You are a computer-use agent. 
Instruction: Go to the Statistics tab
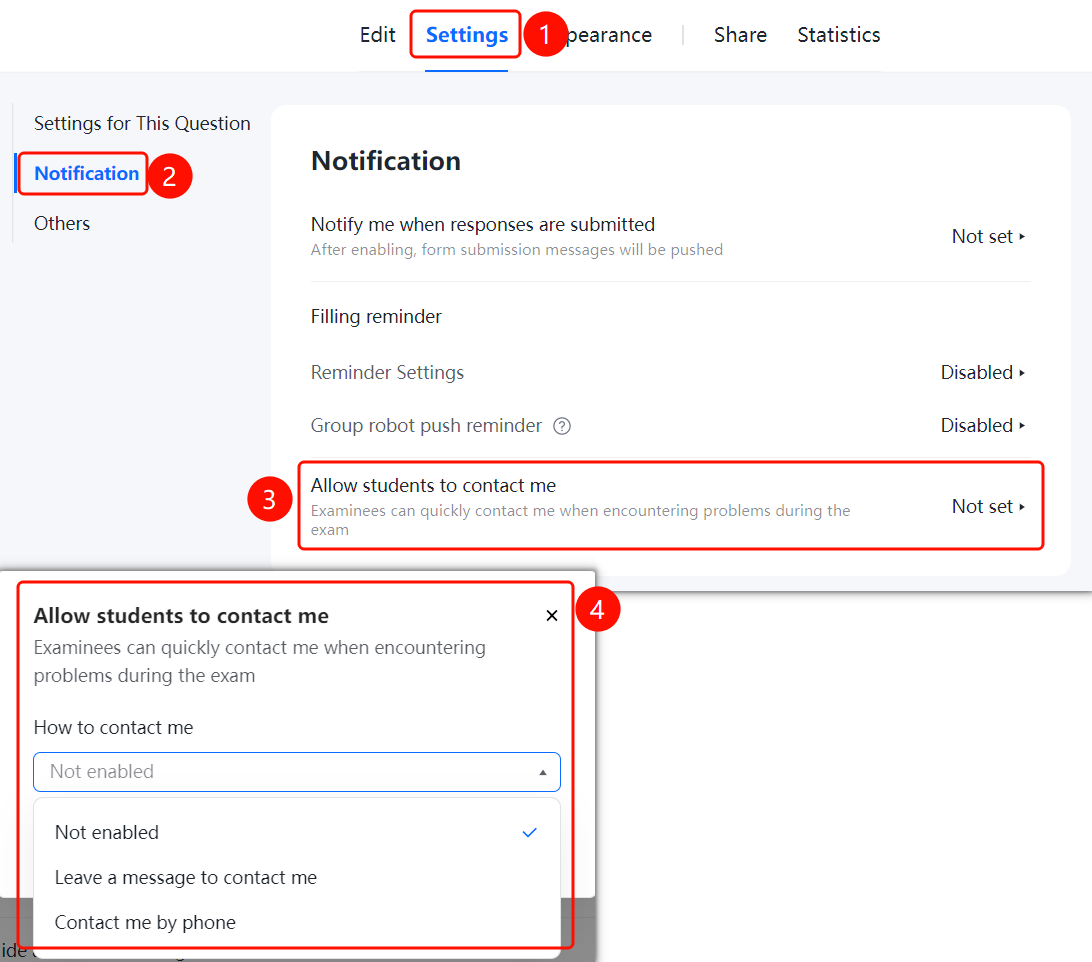tap(838, 35)
